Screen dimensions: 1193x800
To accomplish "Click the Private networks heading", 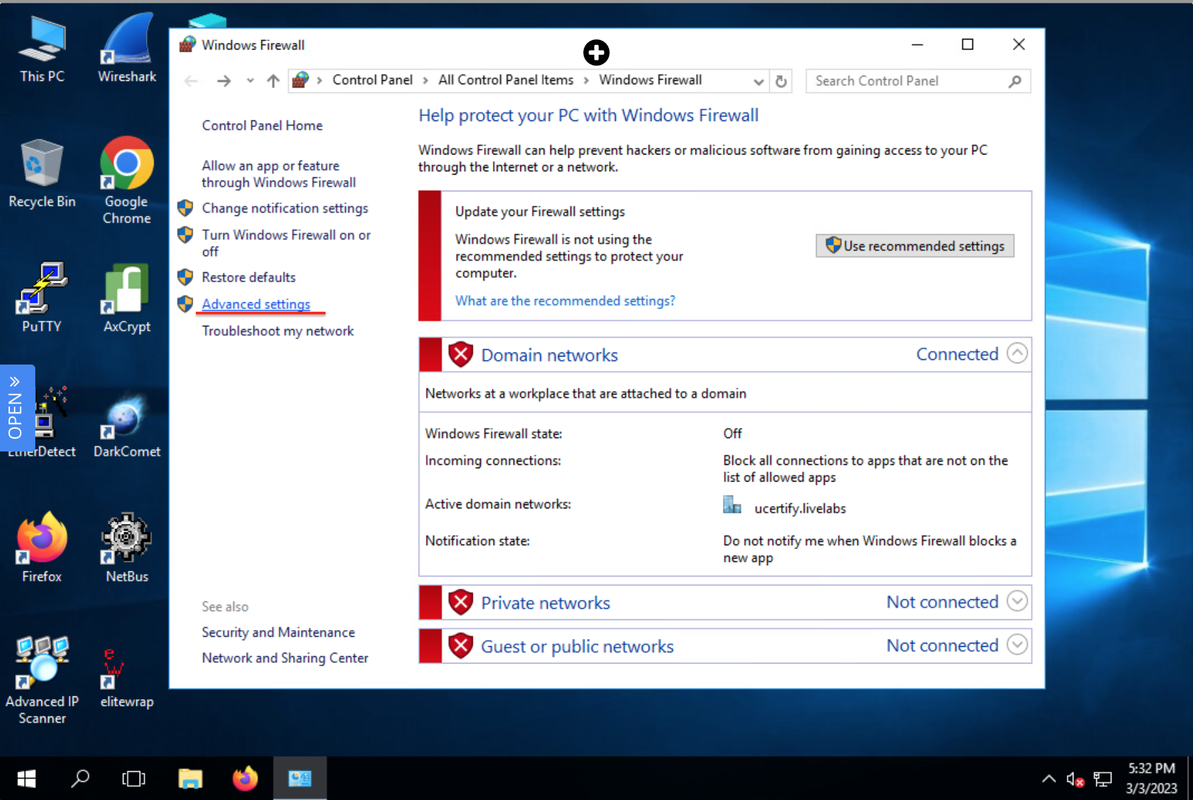I will pyautogui.click(x=546, y=602).
